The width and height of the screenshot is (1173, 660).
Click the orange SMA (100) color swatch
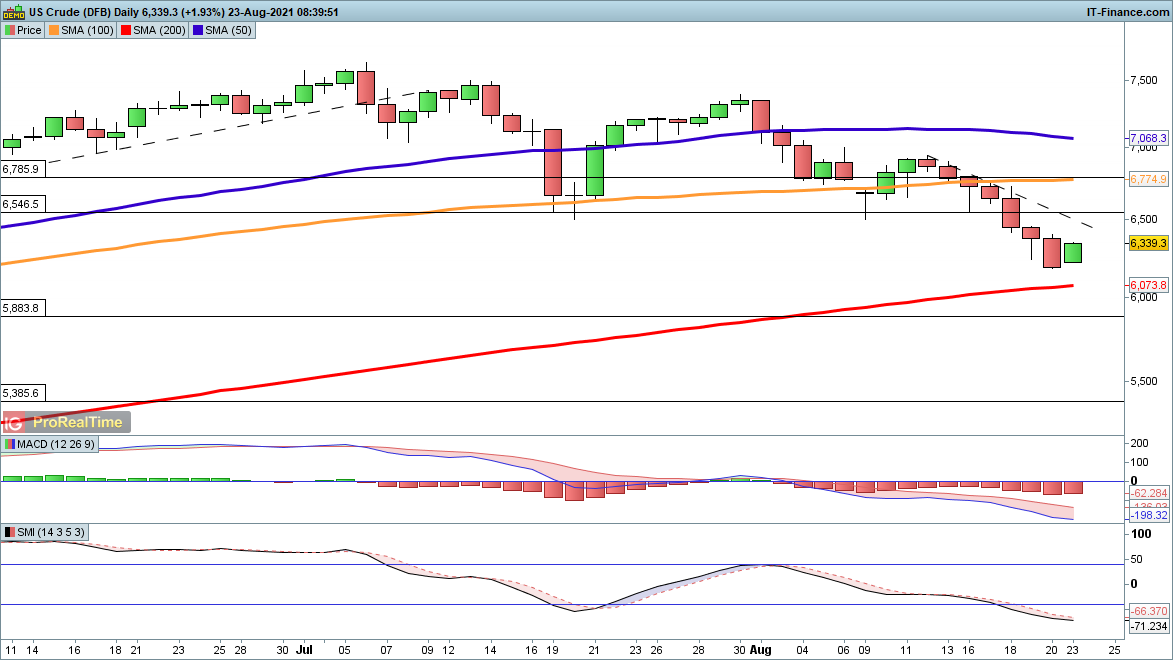[54, 30]
